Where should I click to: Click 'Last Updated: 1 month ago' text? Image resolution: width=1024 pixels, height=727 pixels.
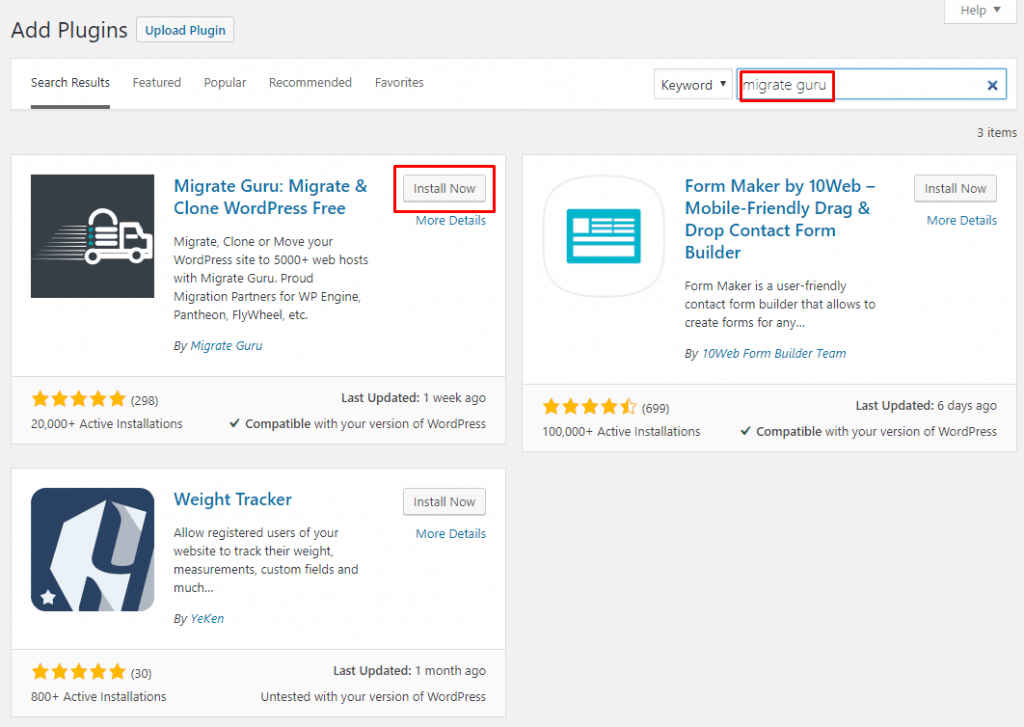coord(409,671)
